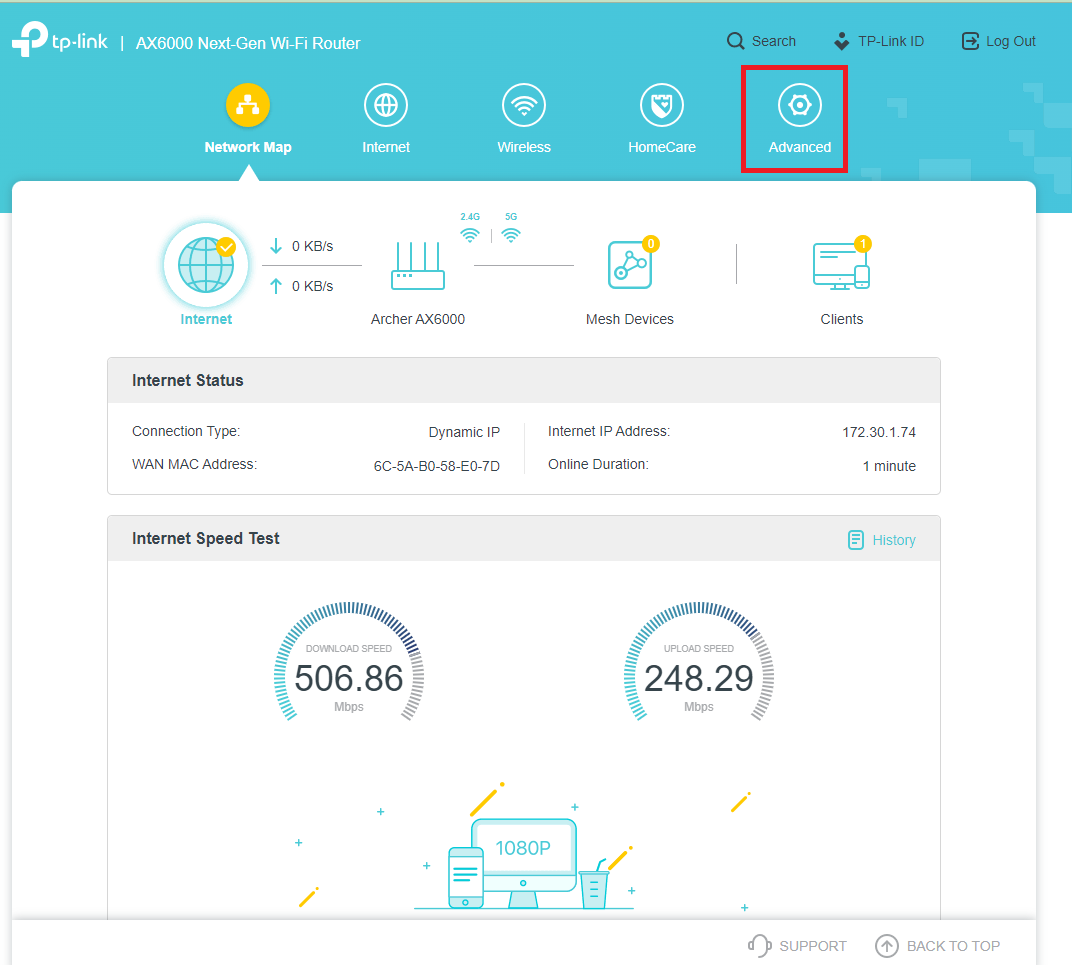The height and width of the screenshot is (965, 1072).
Task: Click the TP-Link ID person icon
Action: pyautogui.click(x=842, y=41)
